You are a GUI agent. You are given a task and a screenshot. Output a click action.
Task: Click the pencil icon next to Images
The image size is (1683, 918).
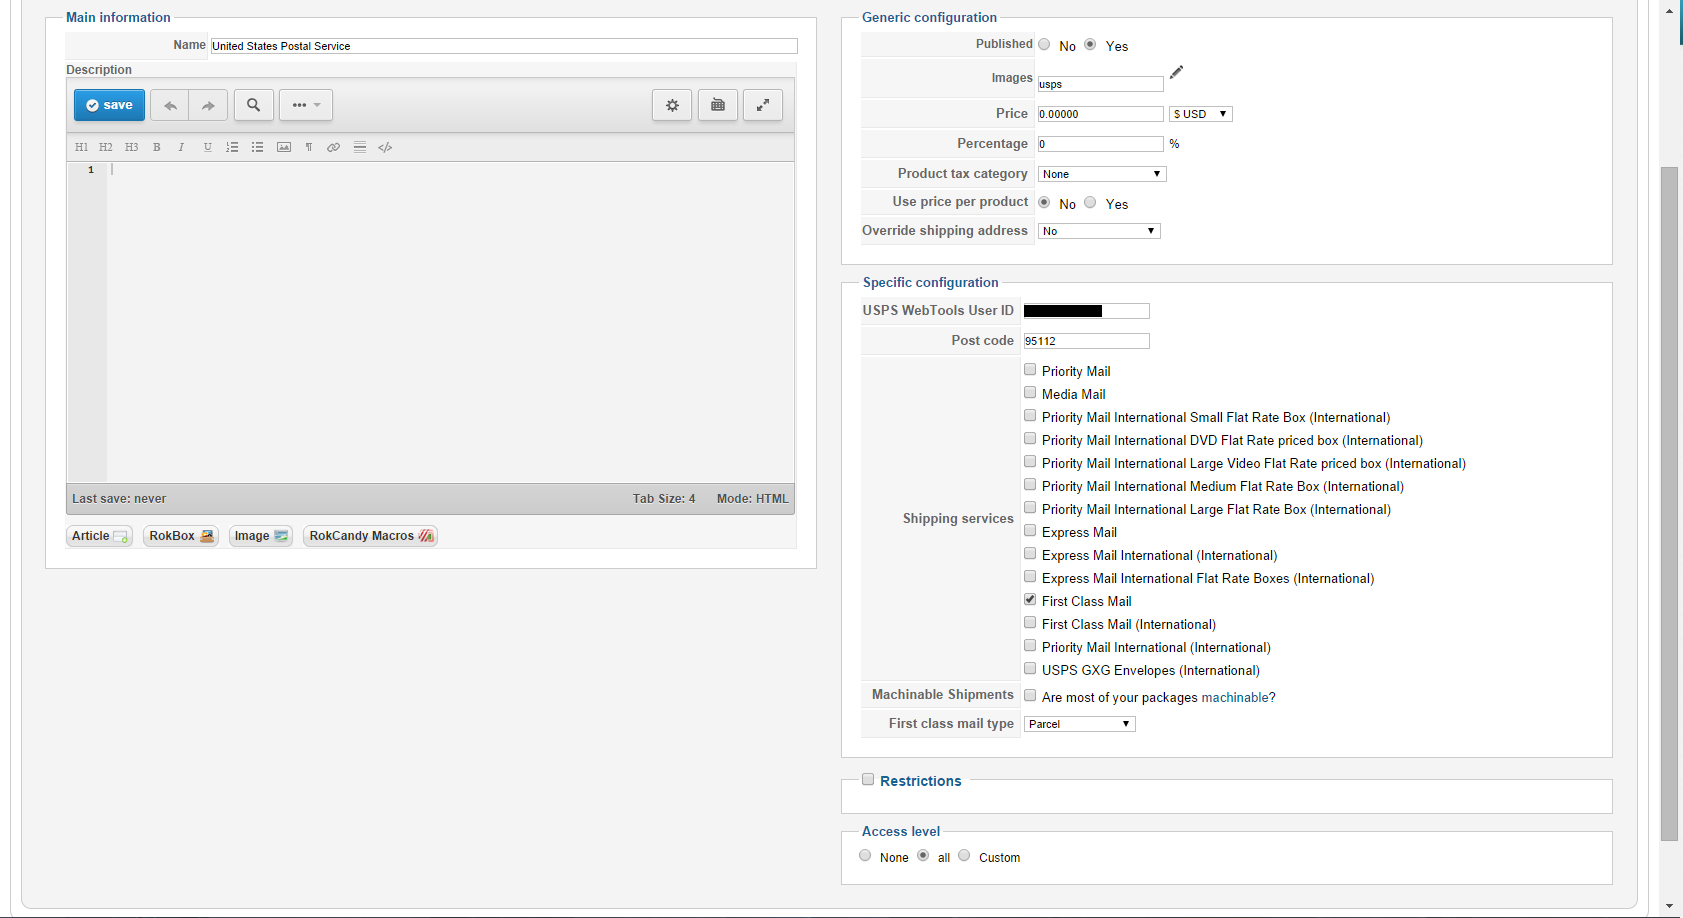point(1177,72)
